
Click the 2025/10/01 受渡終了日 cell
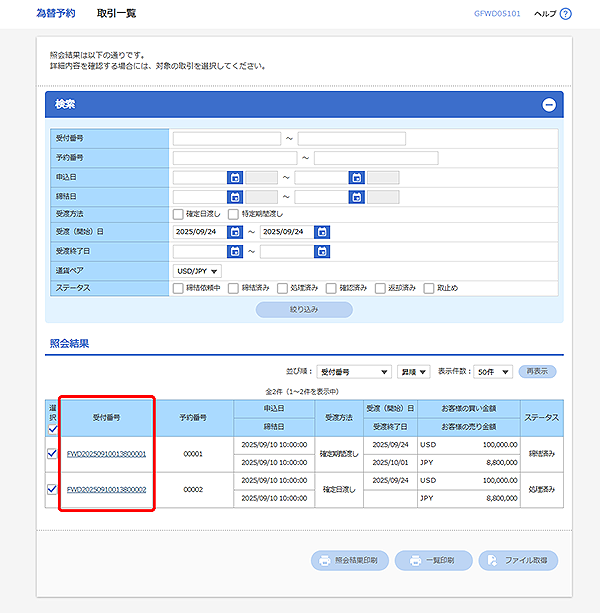tap(390, 463)
